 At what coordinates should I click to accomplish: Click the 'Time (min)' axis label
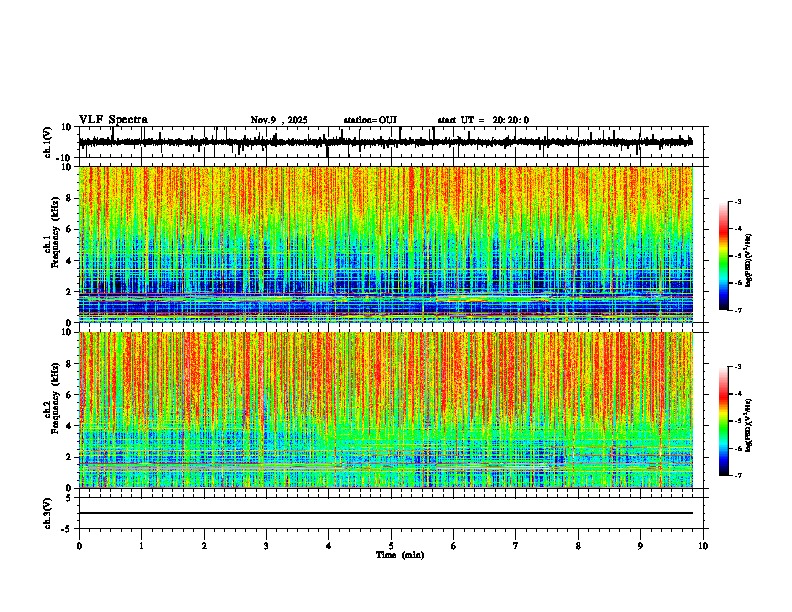coord(400,555)
